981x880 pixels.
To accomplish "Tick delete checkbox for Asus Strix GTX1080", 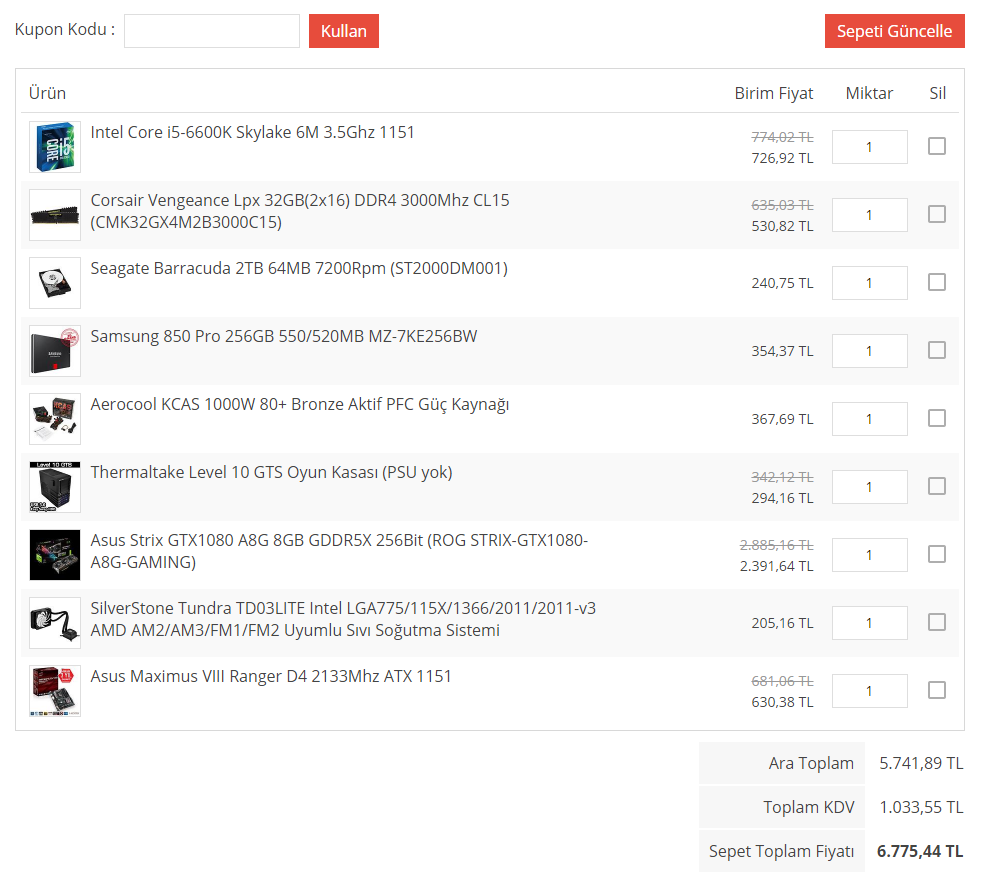I will coord(937,554).
